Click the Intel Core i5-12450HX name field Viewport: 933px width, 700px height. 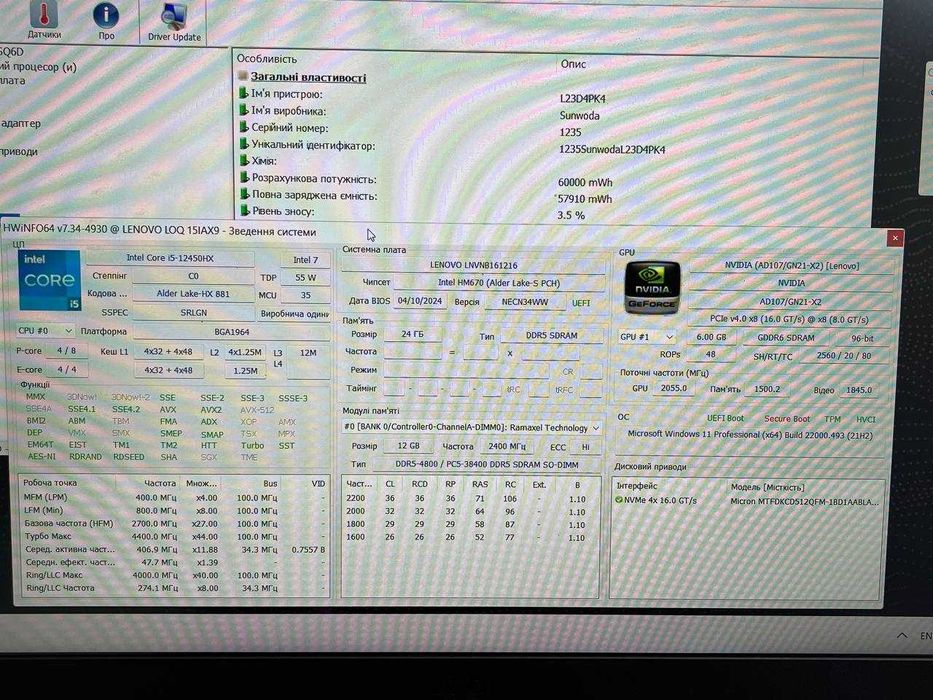pyautogui.click(x=170, y=258)
